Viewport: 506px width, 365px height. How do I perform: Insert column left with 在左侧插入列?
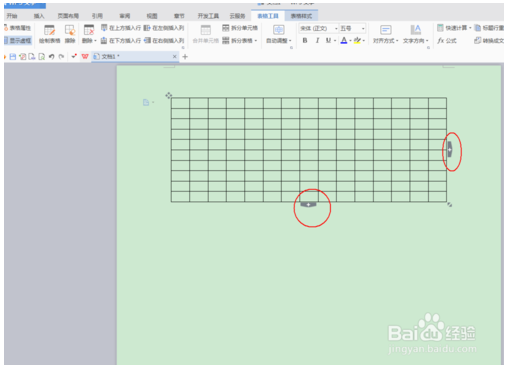point(164,28)
